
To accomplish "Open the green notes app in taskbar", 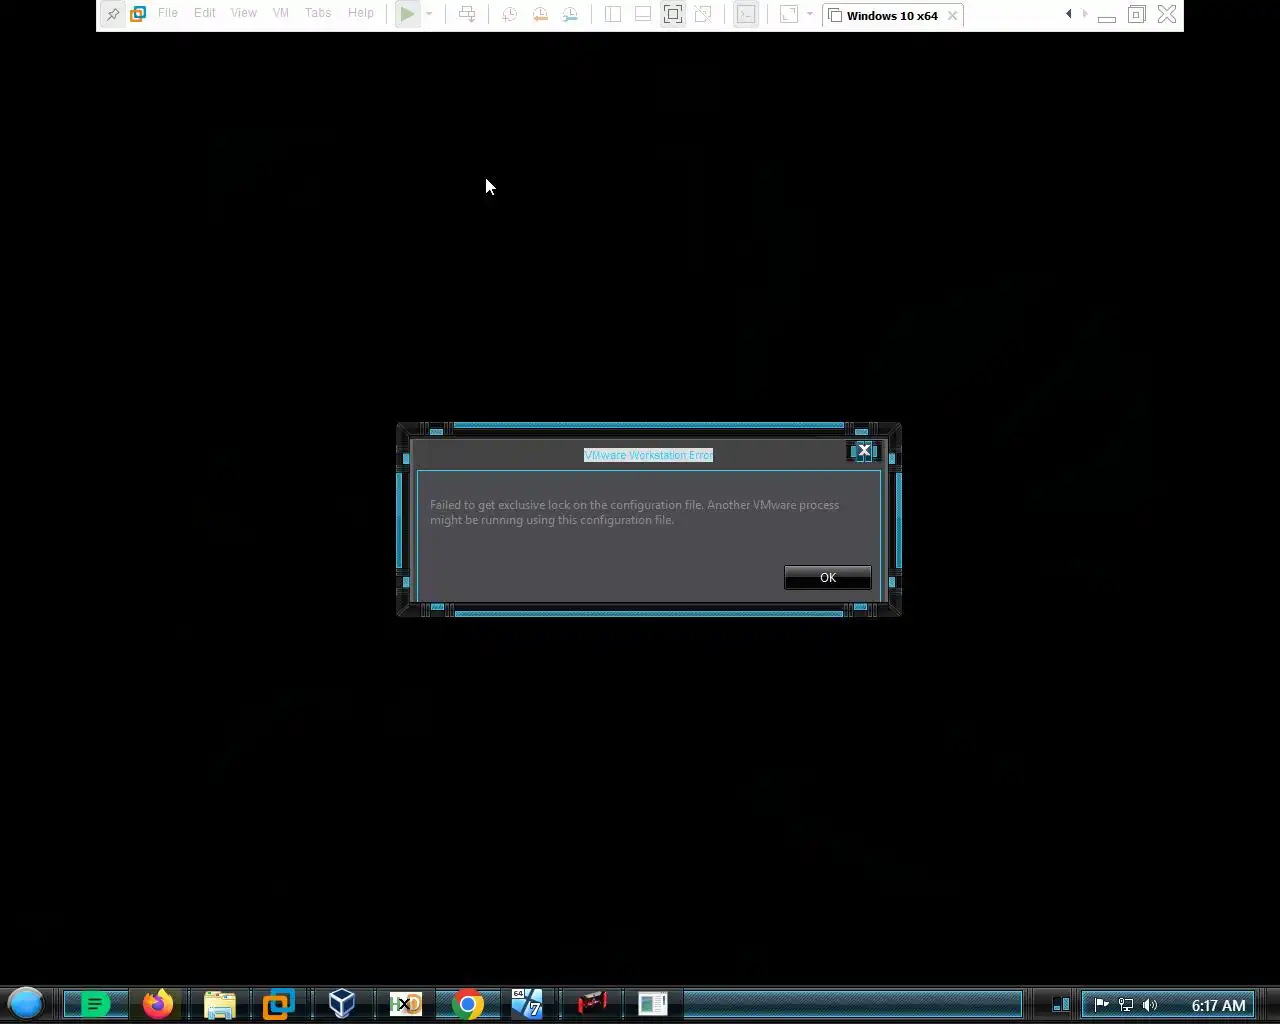I will (95, 1003).
